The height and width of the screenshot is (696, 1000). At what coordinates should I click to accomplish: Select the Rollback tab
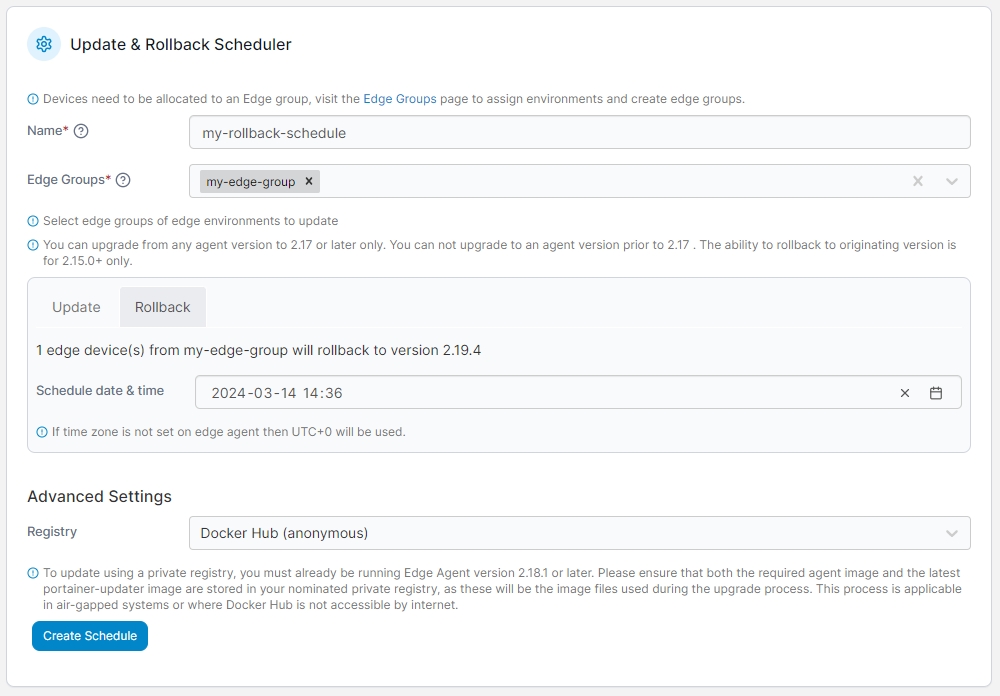point(163,307)
